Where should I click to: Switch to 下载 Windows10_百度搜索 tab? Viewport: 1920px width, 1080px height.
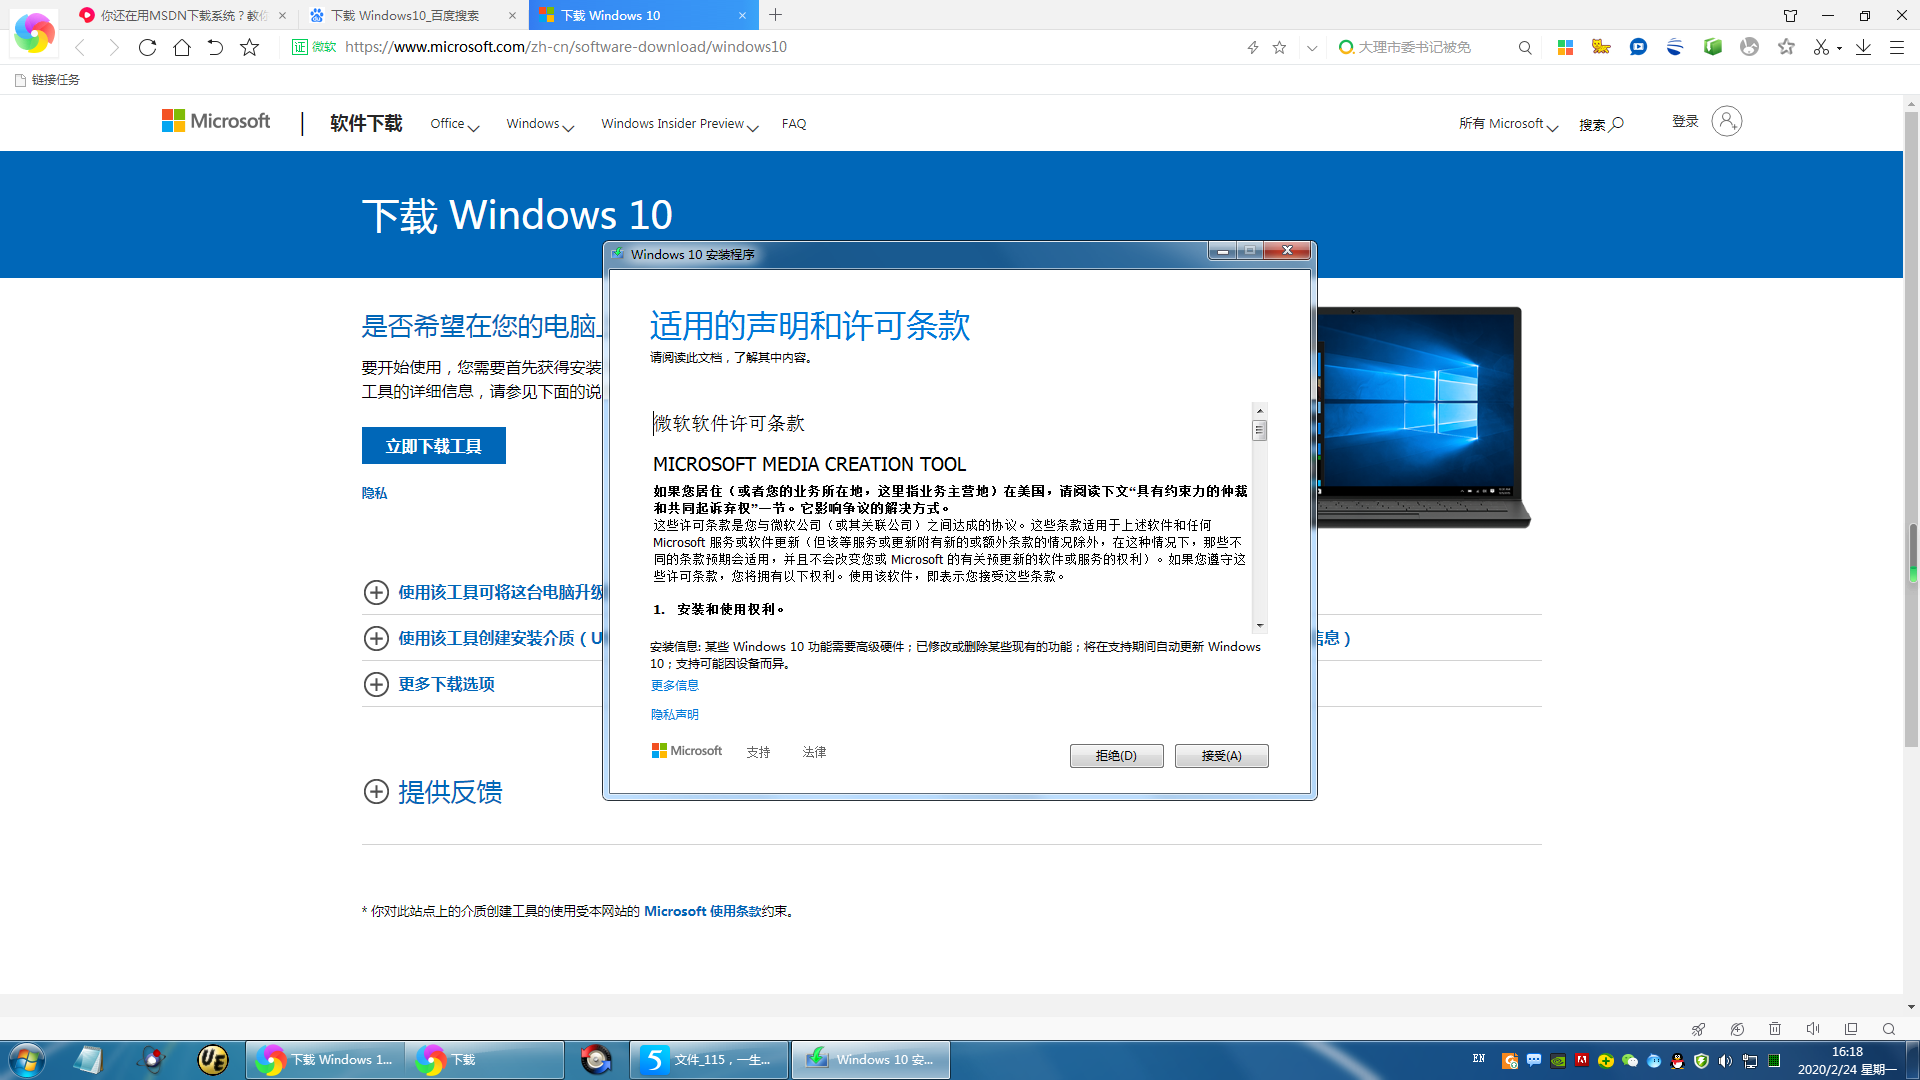coord(413,15)
